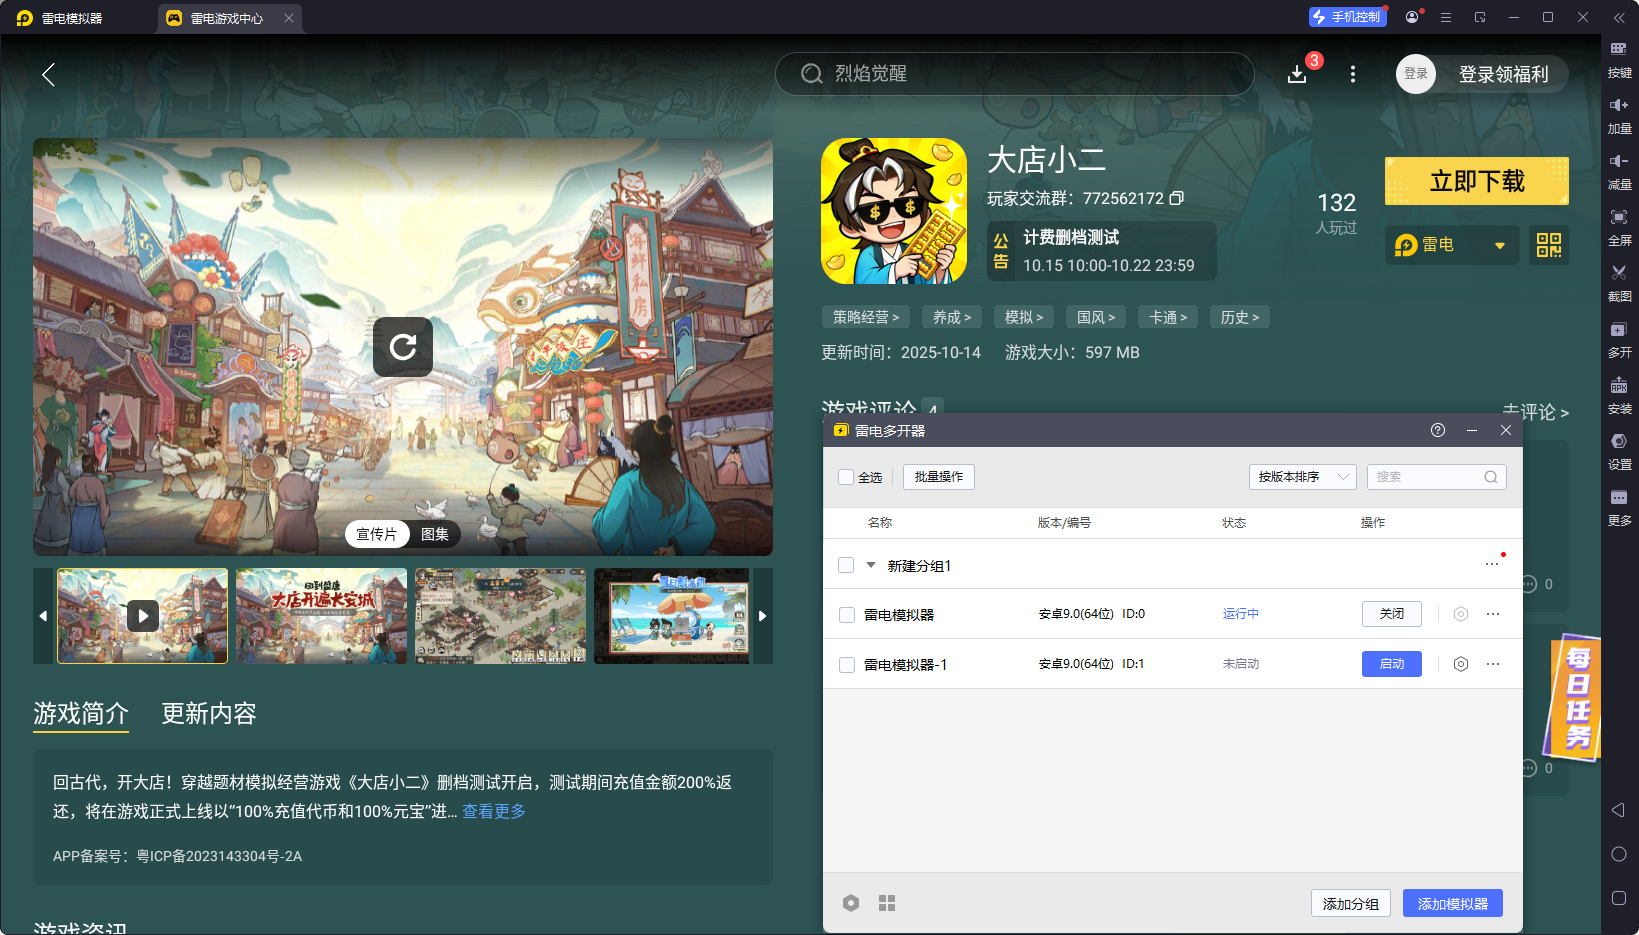
Task: Click the multi-instance 搜索 search field
Action: 1437,477
